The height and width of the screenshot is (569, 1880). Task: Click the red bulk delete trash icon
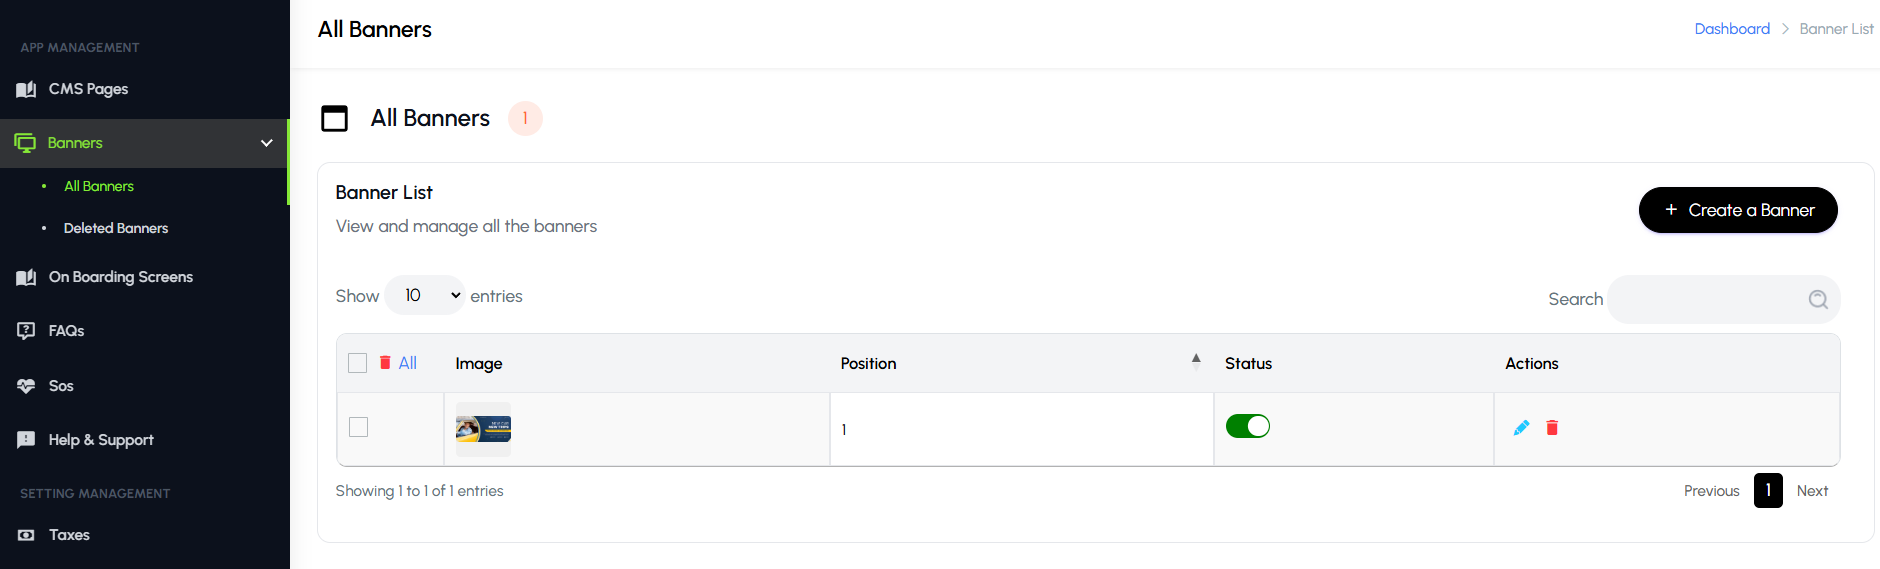(385, 363)
